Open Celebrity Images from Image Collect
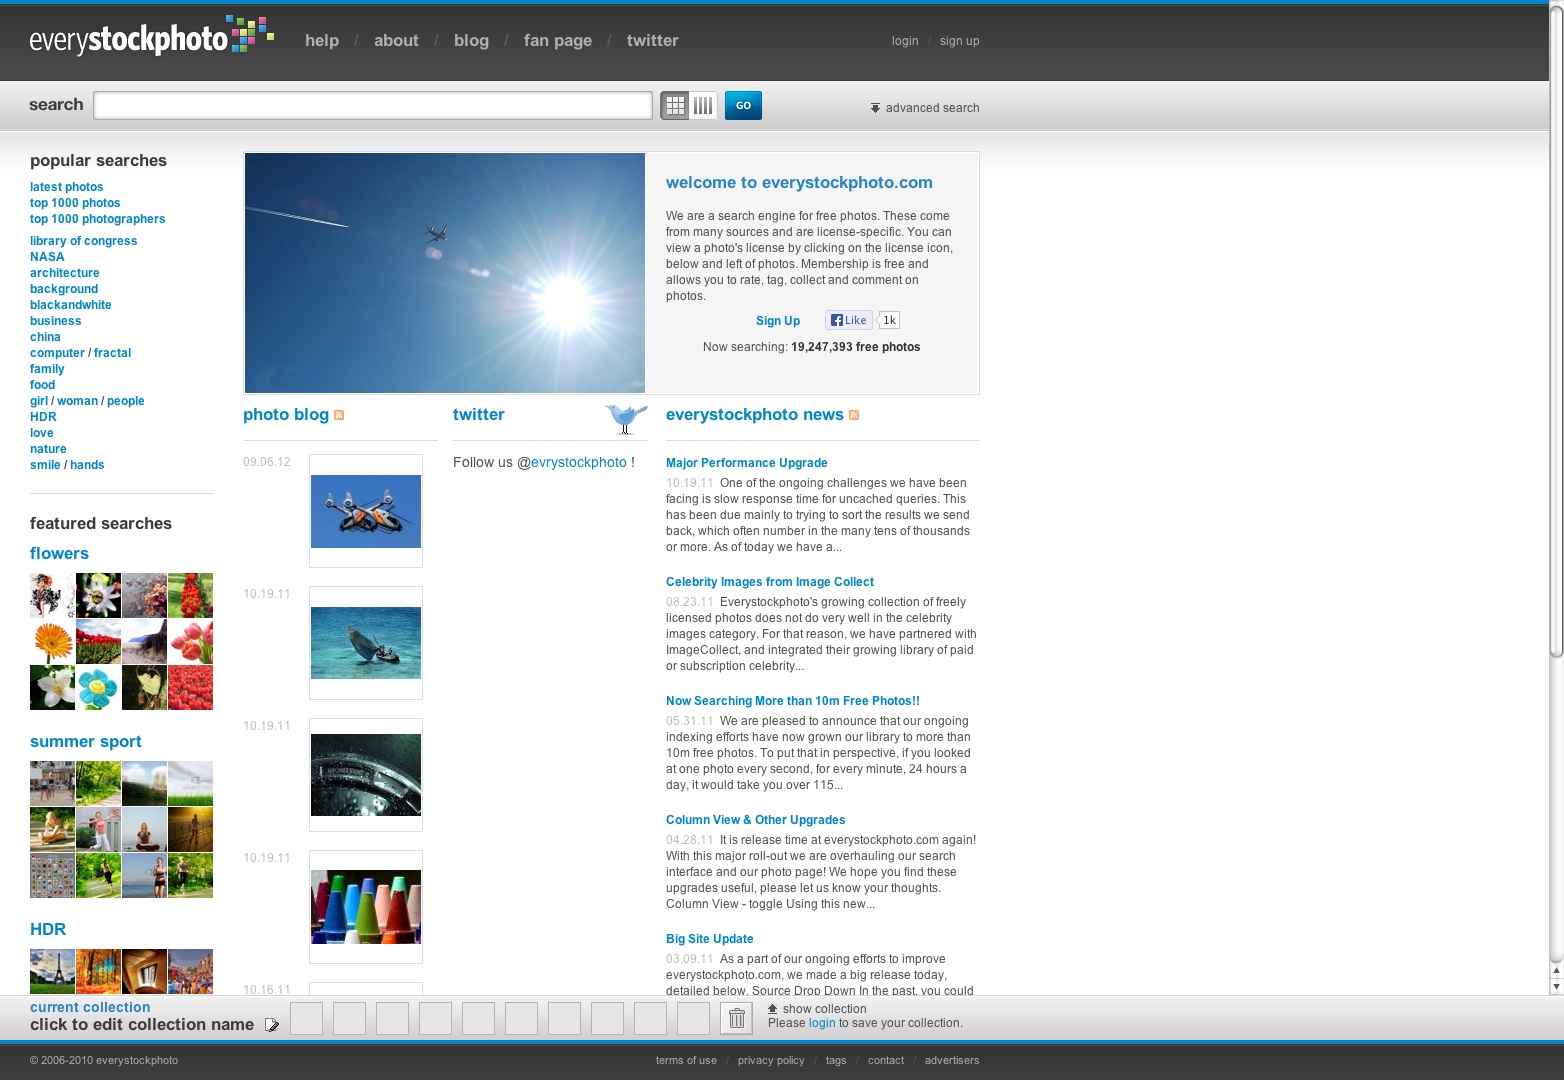The width and height of the screenshot is (1564, 1080). coord(770,582)
